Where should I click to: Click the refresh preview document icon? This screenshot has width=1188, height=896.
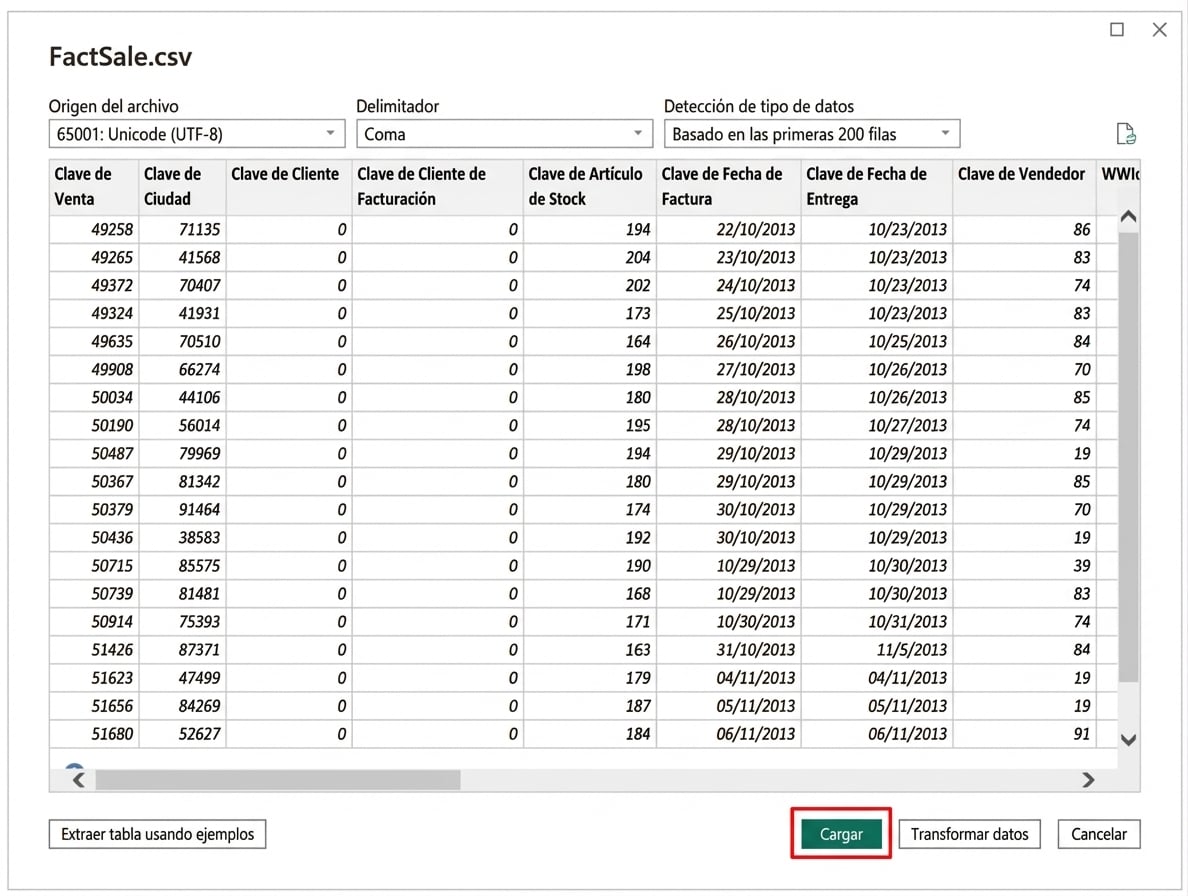tap(1126, 134)
